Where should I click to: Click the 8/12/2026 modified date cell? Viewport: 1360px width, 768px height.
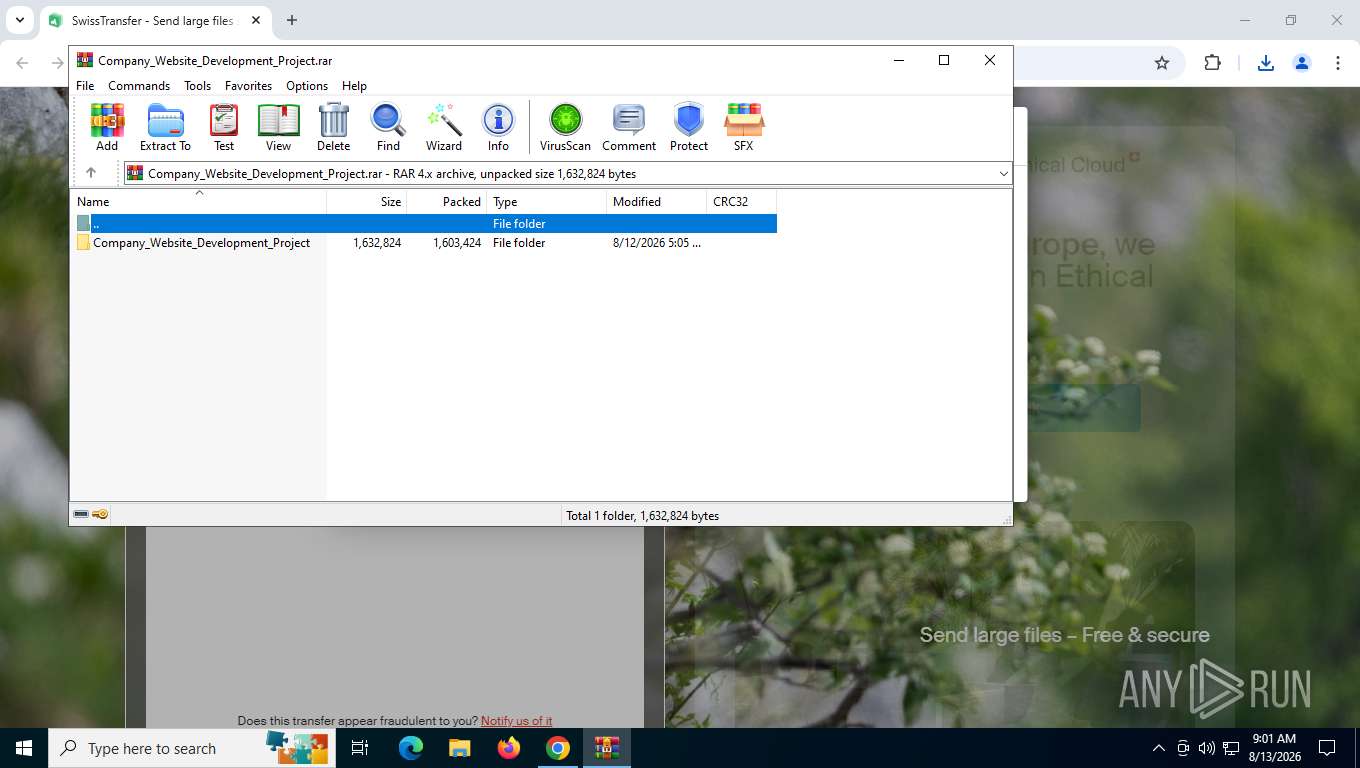(657, 243)
